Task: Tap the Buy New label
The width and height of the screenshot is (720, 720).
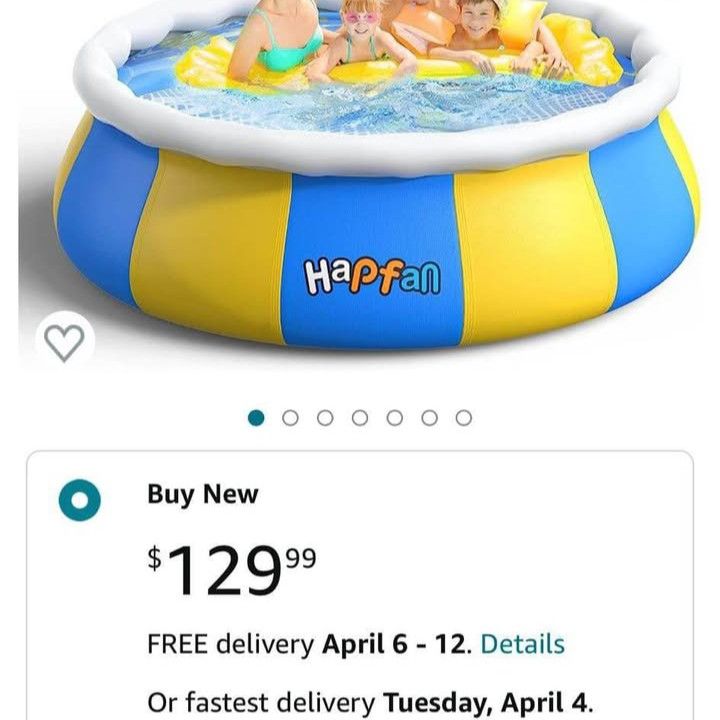Action: pos(202,495)
